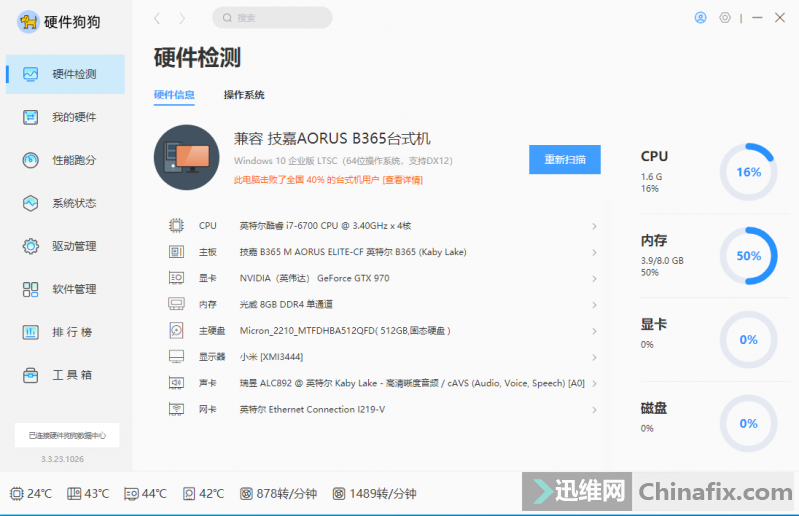Click the 磁盘 0% usage ring
799x516 pixels.
point(748,423)
